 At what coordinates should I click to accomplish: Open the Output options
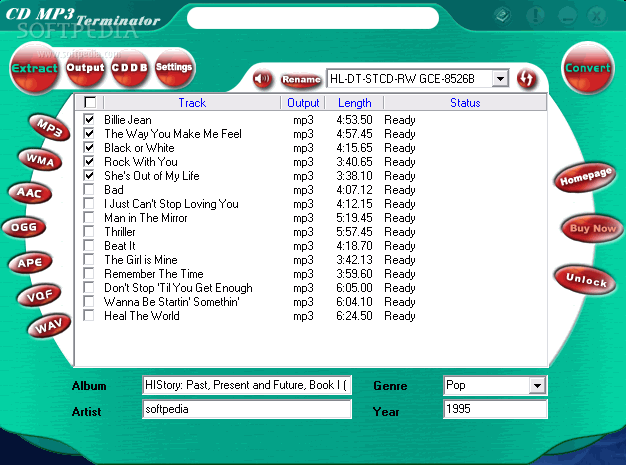(x=85, y=67)
